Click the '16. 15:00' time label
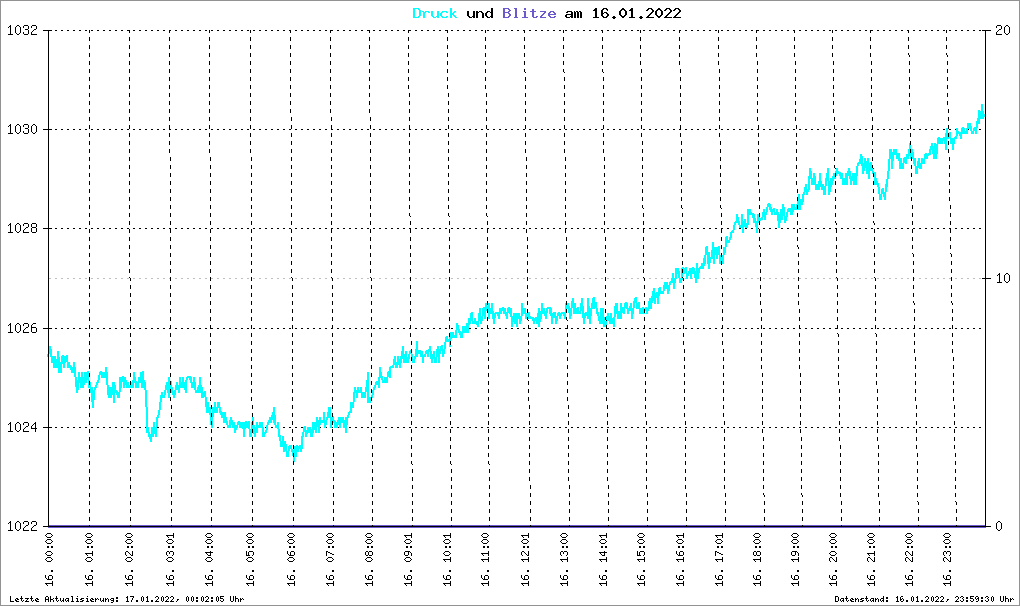Viewport: 1020px width, 606px height. tap(642, 559)
